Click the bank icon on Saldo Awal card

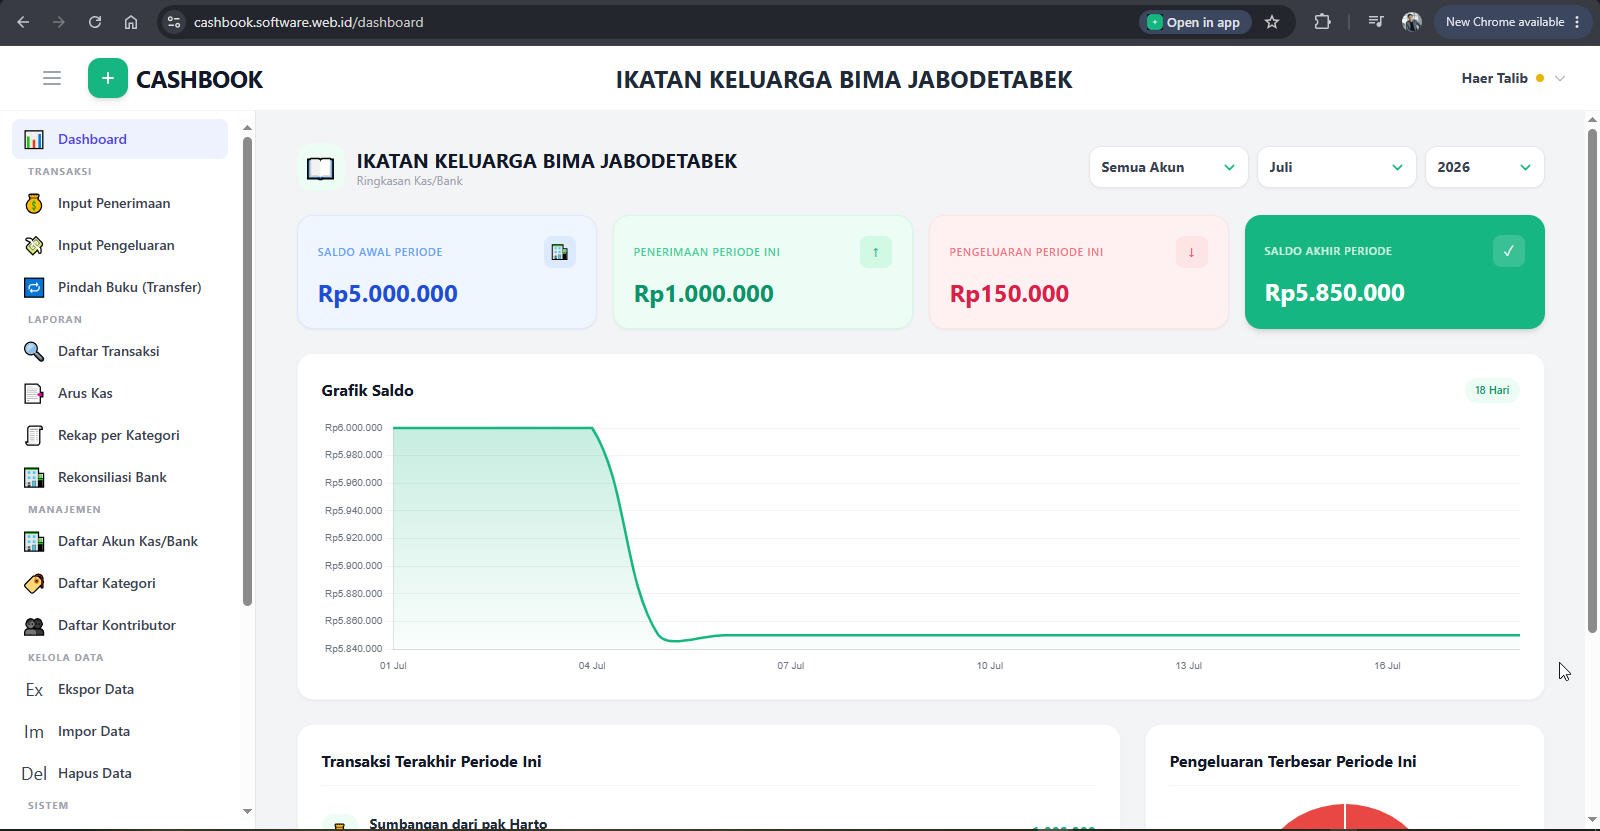click(x=560, y=252)
